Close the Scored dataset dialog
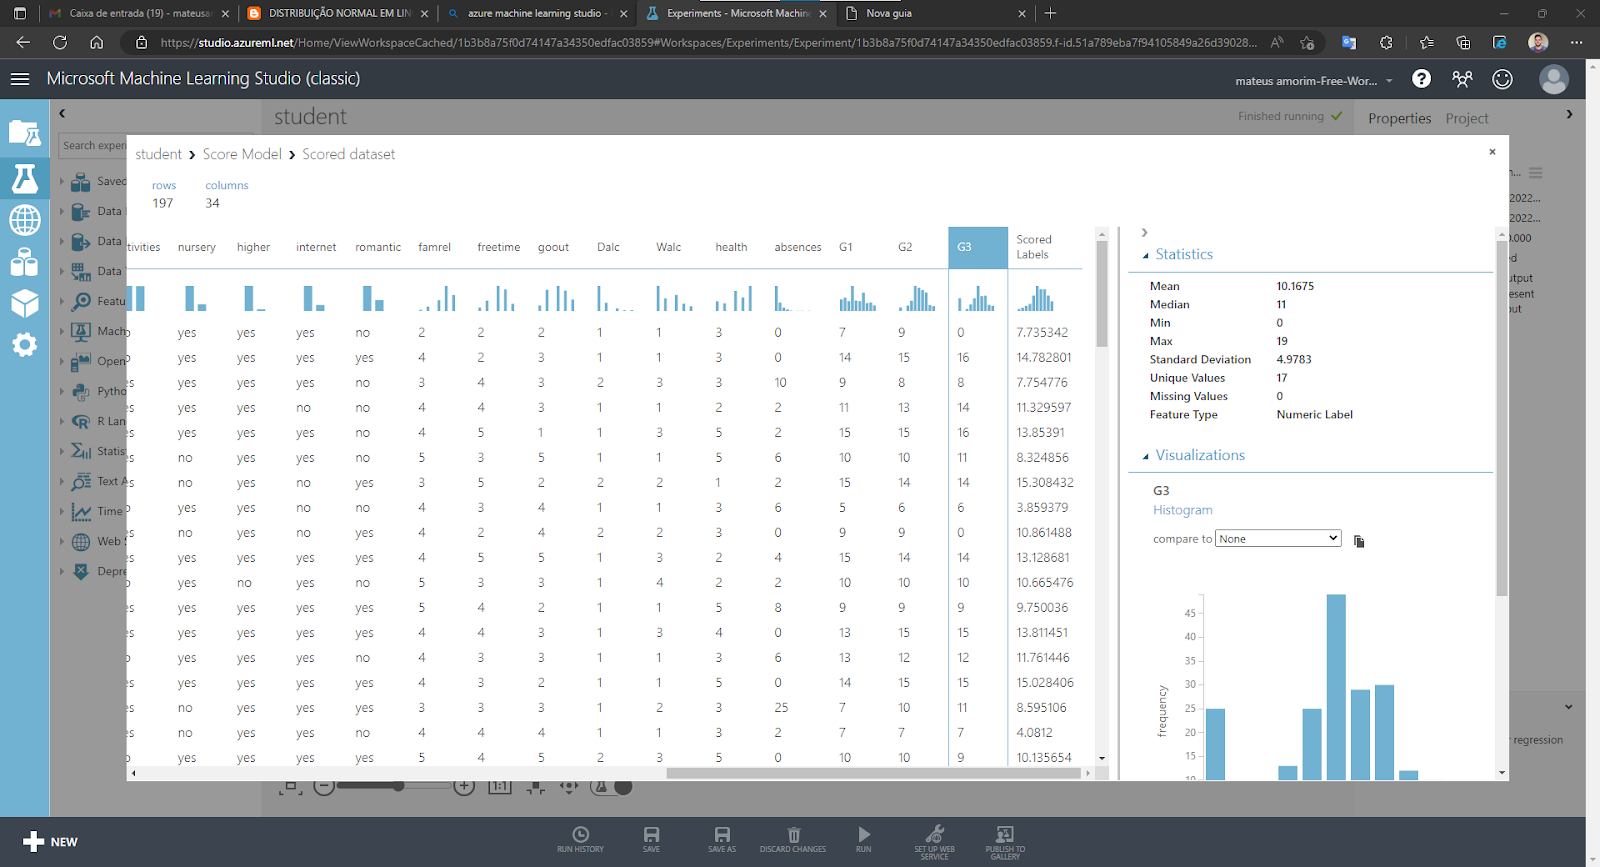This screenshot has height=867, width=1600. [1492, 152]
